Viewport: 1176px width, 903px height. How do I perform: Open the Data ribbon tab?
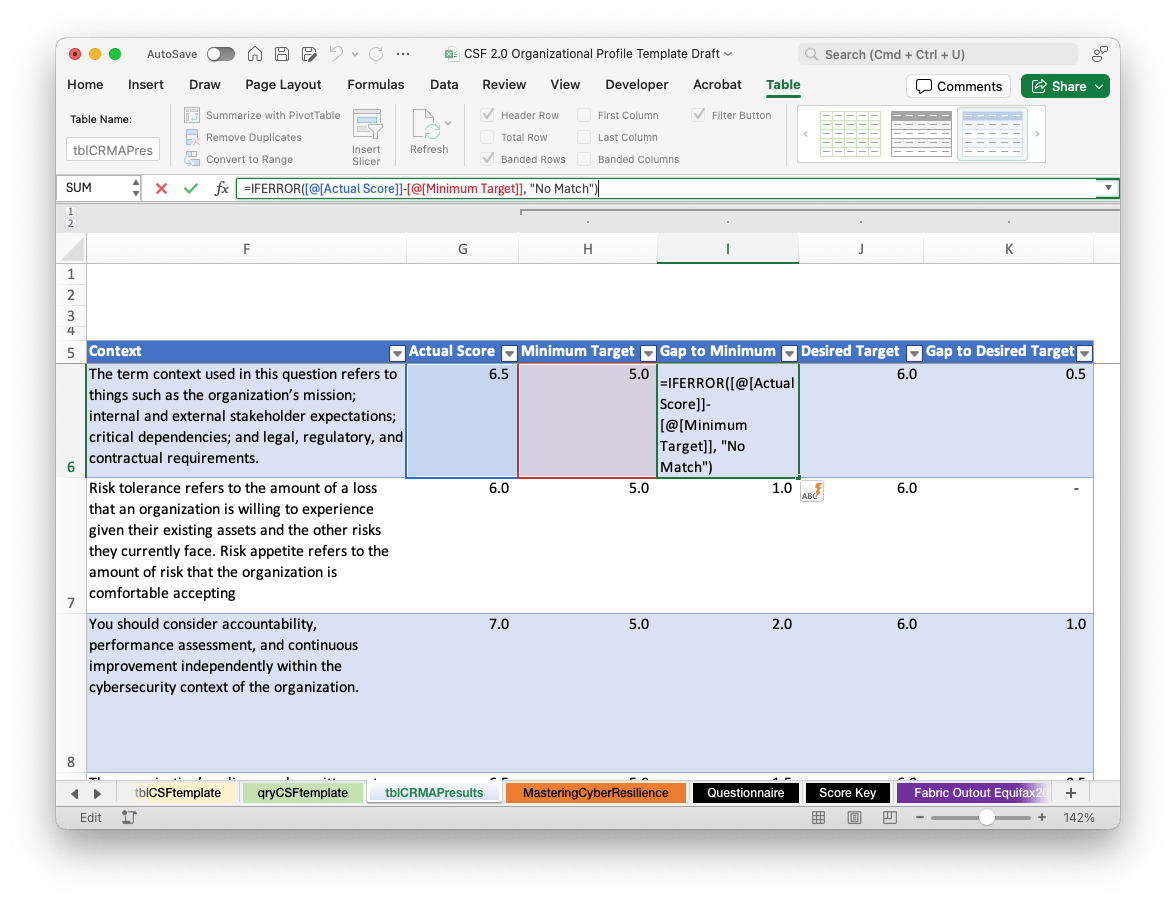(444, 85)
